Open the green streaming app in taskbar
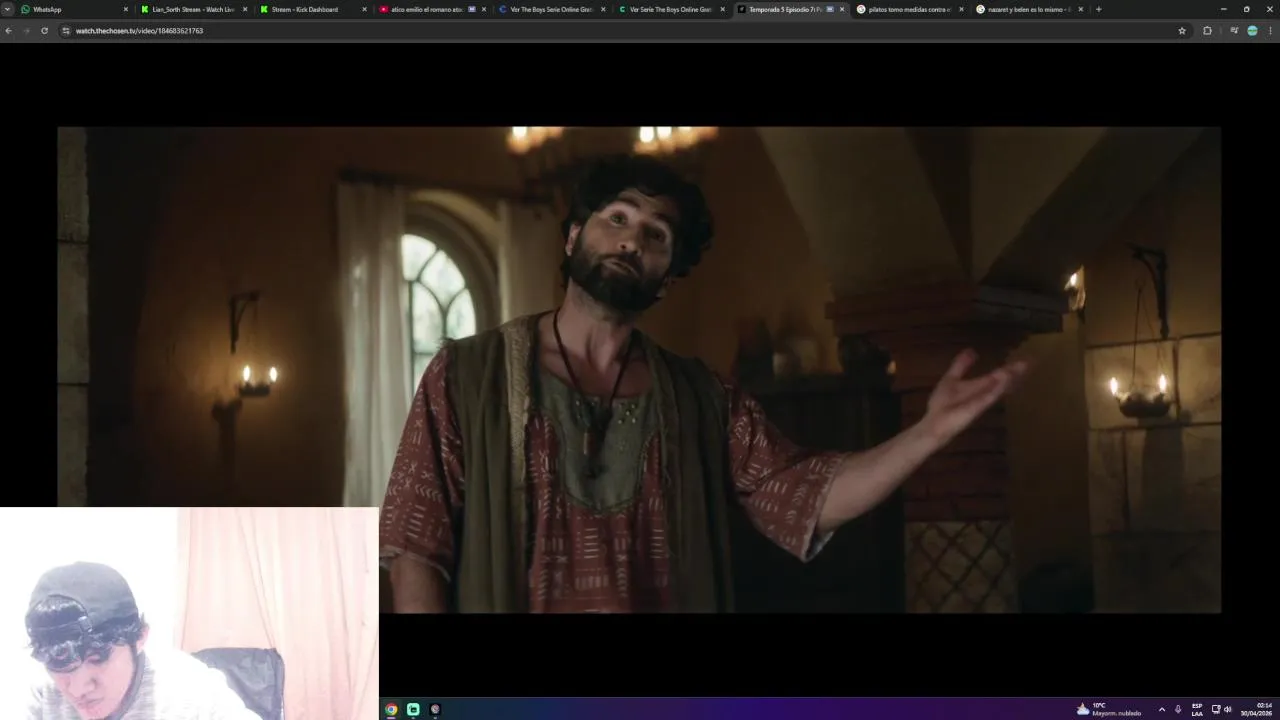Screen dimensions: 1280x720 (413, 709)
